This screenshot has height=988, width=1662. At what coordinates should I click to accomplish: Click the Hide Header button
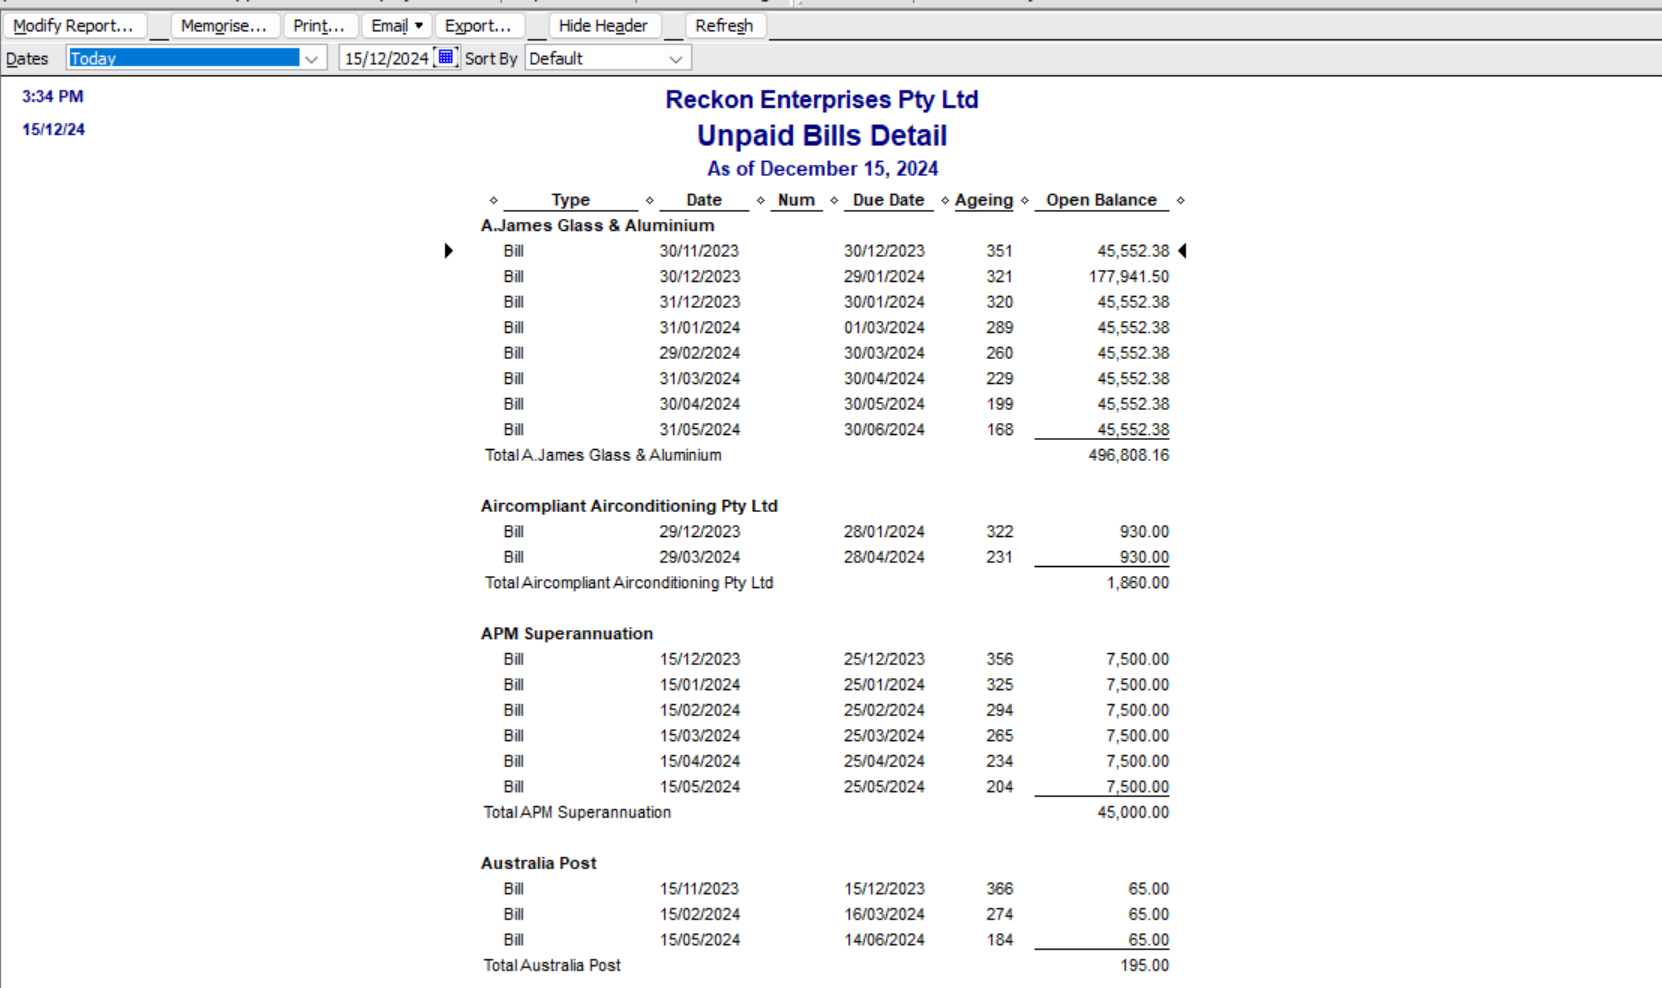pos(603,26)
